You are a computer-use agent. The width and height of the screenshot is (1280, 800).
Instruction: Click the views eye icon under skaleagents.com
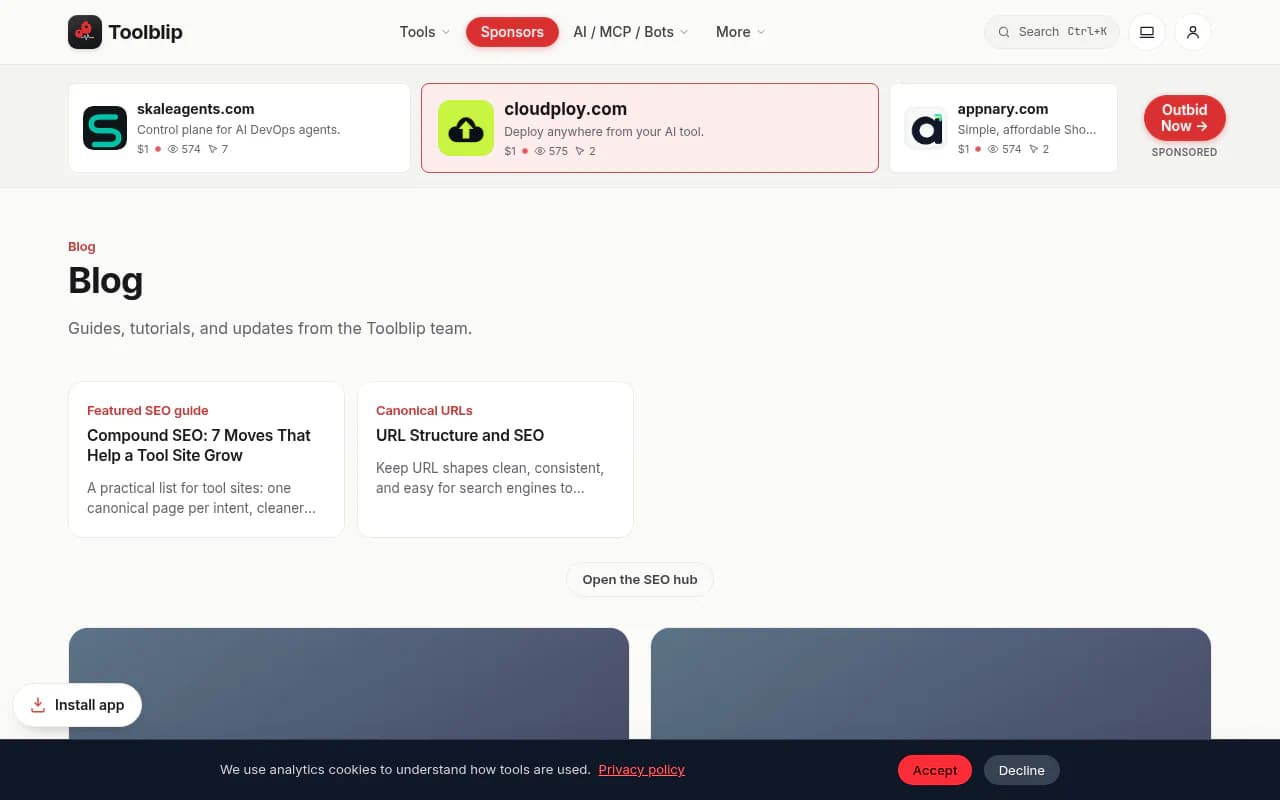[x=173, y=149]
